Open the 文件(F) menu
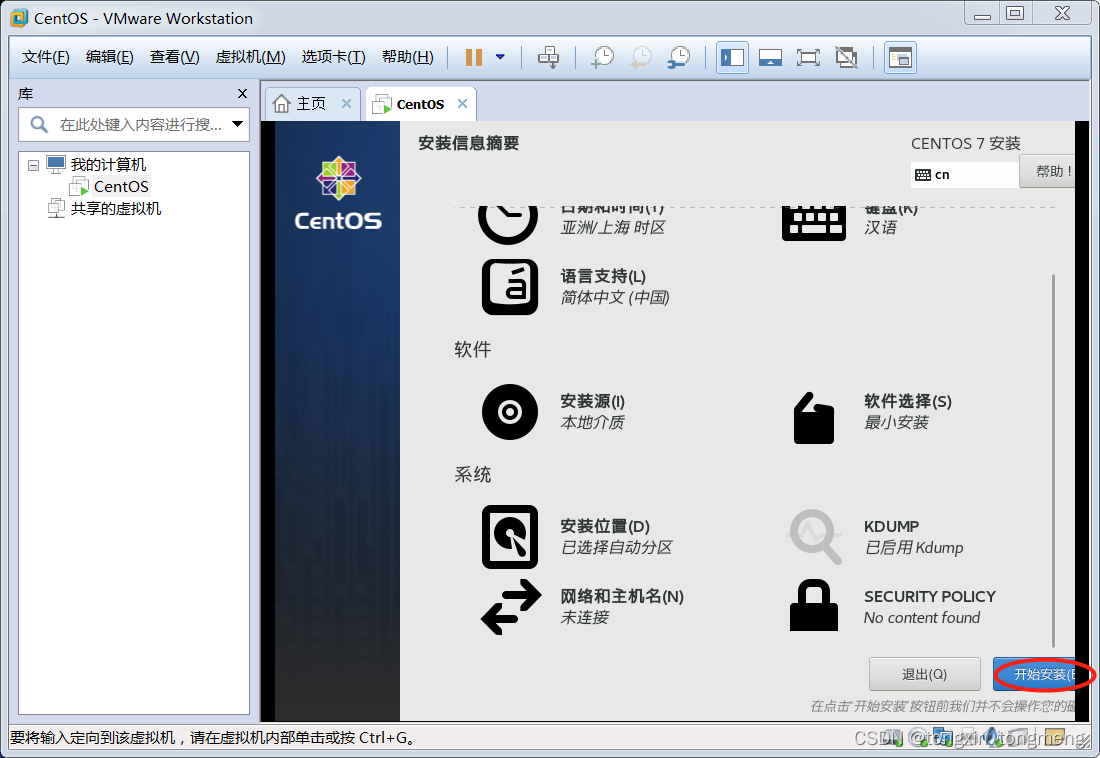Image resolution: width=1100 pixels, height=758 pixels. tap(46, 57)
